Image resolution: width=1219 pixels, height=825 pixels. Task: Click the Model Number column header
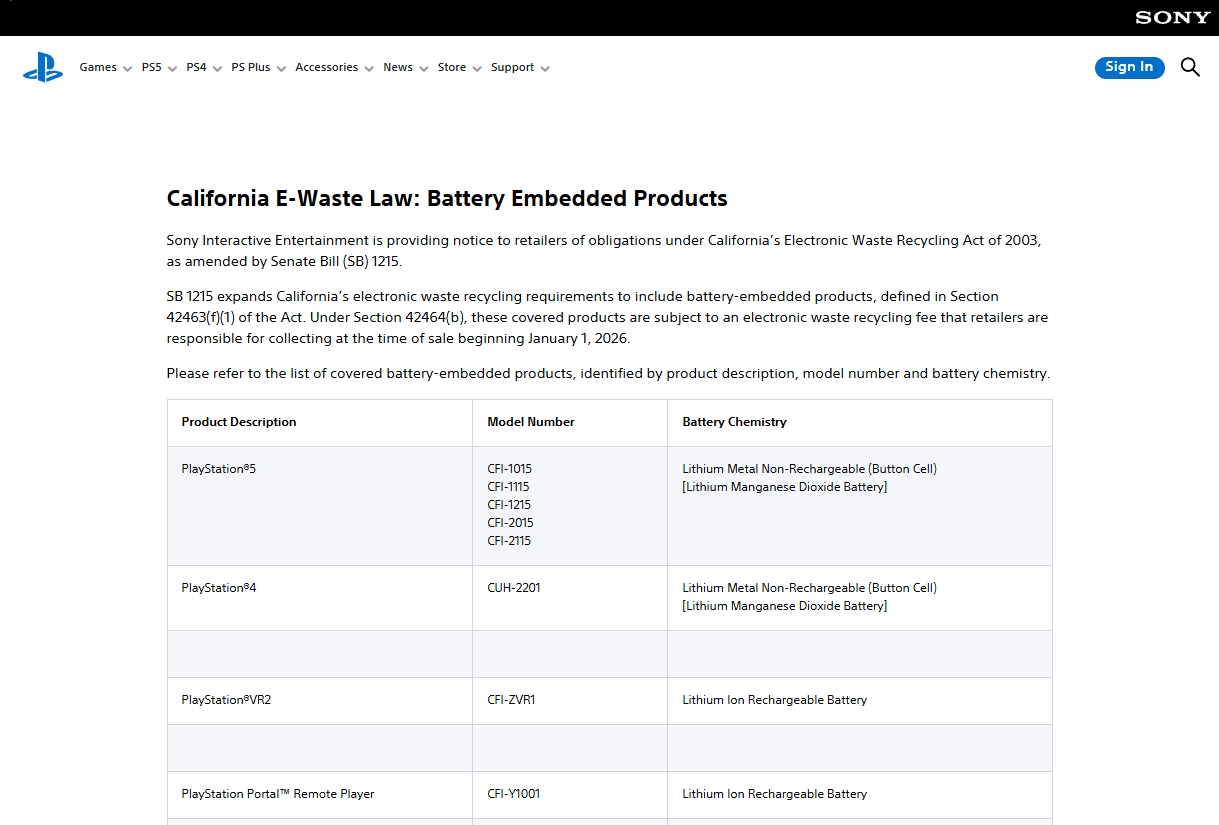click(x=531, y=422)
